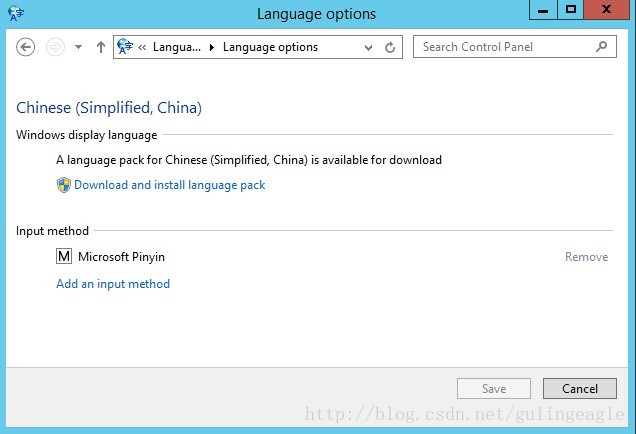Open the recent locations dropdown arrow
636x434 pixels.
[x=78, y=47]
